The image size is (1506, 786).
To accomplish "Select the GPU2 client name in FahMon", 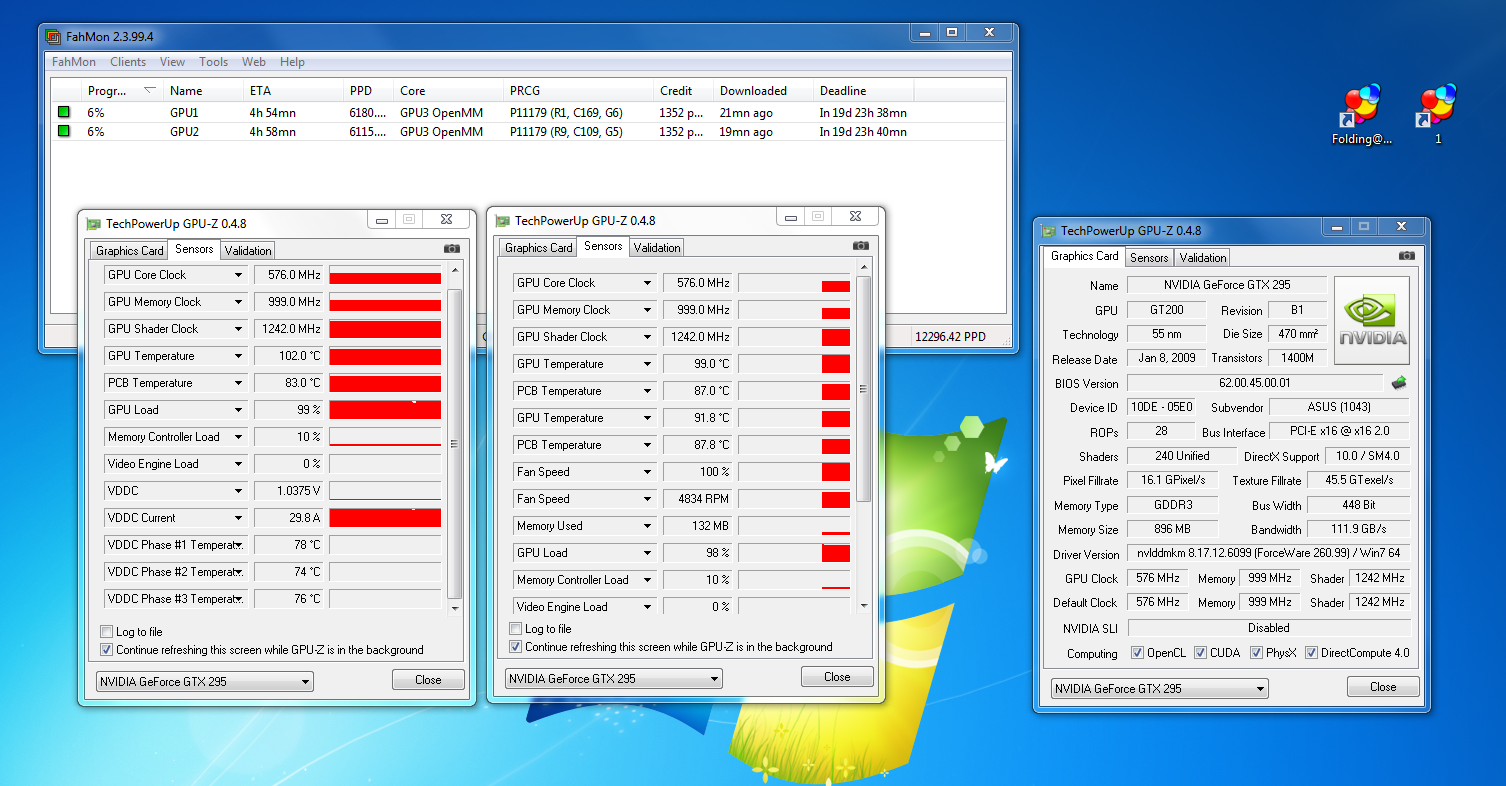I will (184, 132).
